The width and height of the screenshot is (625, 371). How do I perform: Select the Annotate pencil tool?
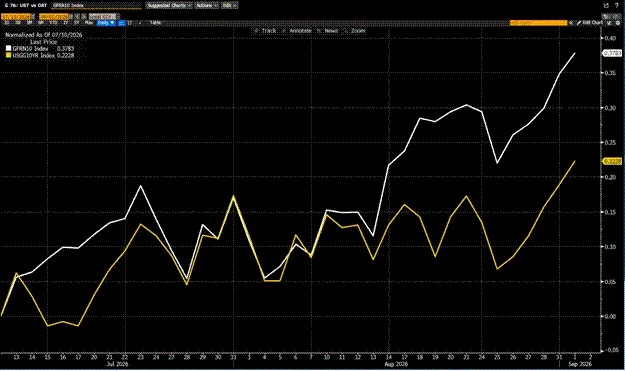pyautogui.click(x=297, y=31)
